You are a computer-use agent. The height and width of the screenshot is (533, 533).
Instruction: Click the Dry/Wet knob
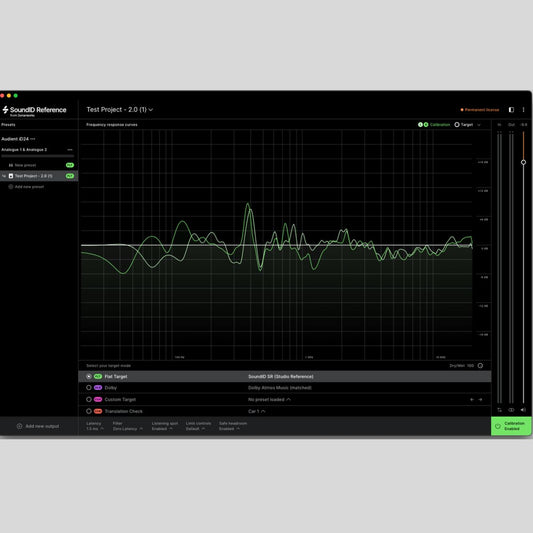pyautogui.click(x=480, y=366)
